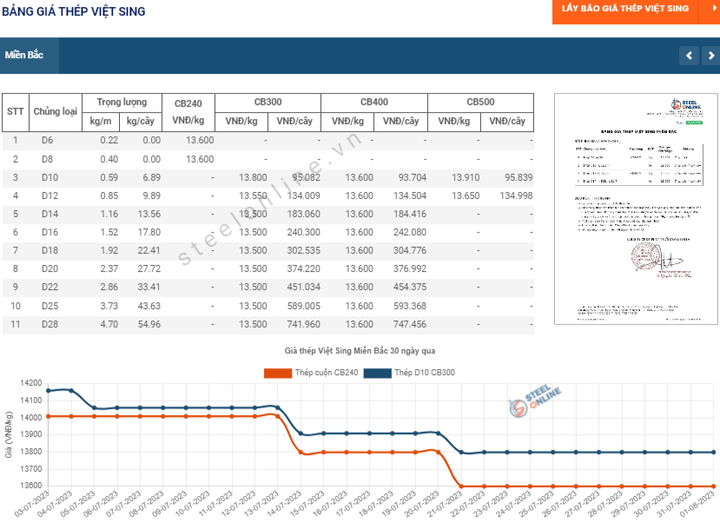Click the kg/m sub-header
Viewport: 720px width, 522px height.
coord(101,121)
